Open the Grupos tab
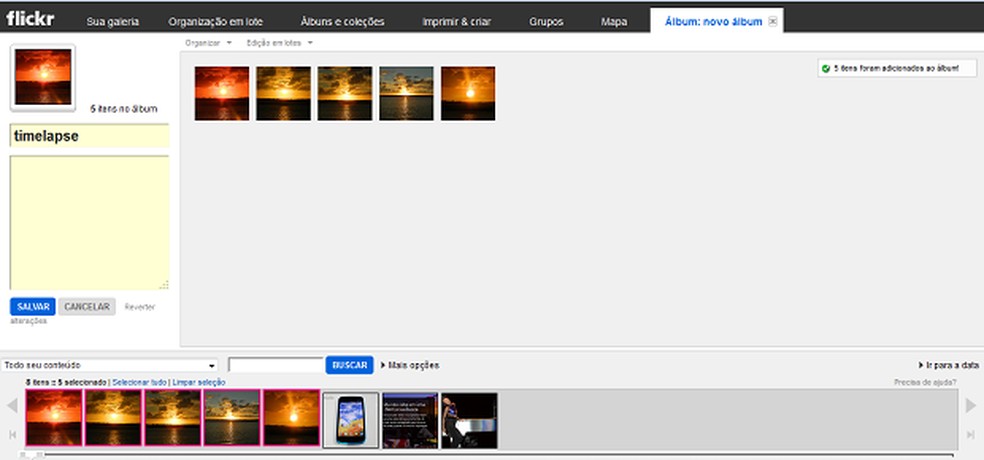 [546, 22]
